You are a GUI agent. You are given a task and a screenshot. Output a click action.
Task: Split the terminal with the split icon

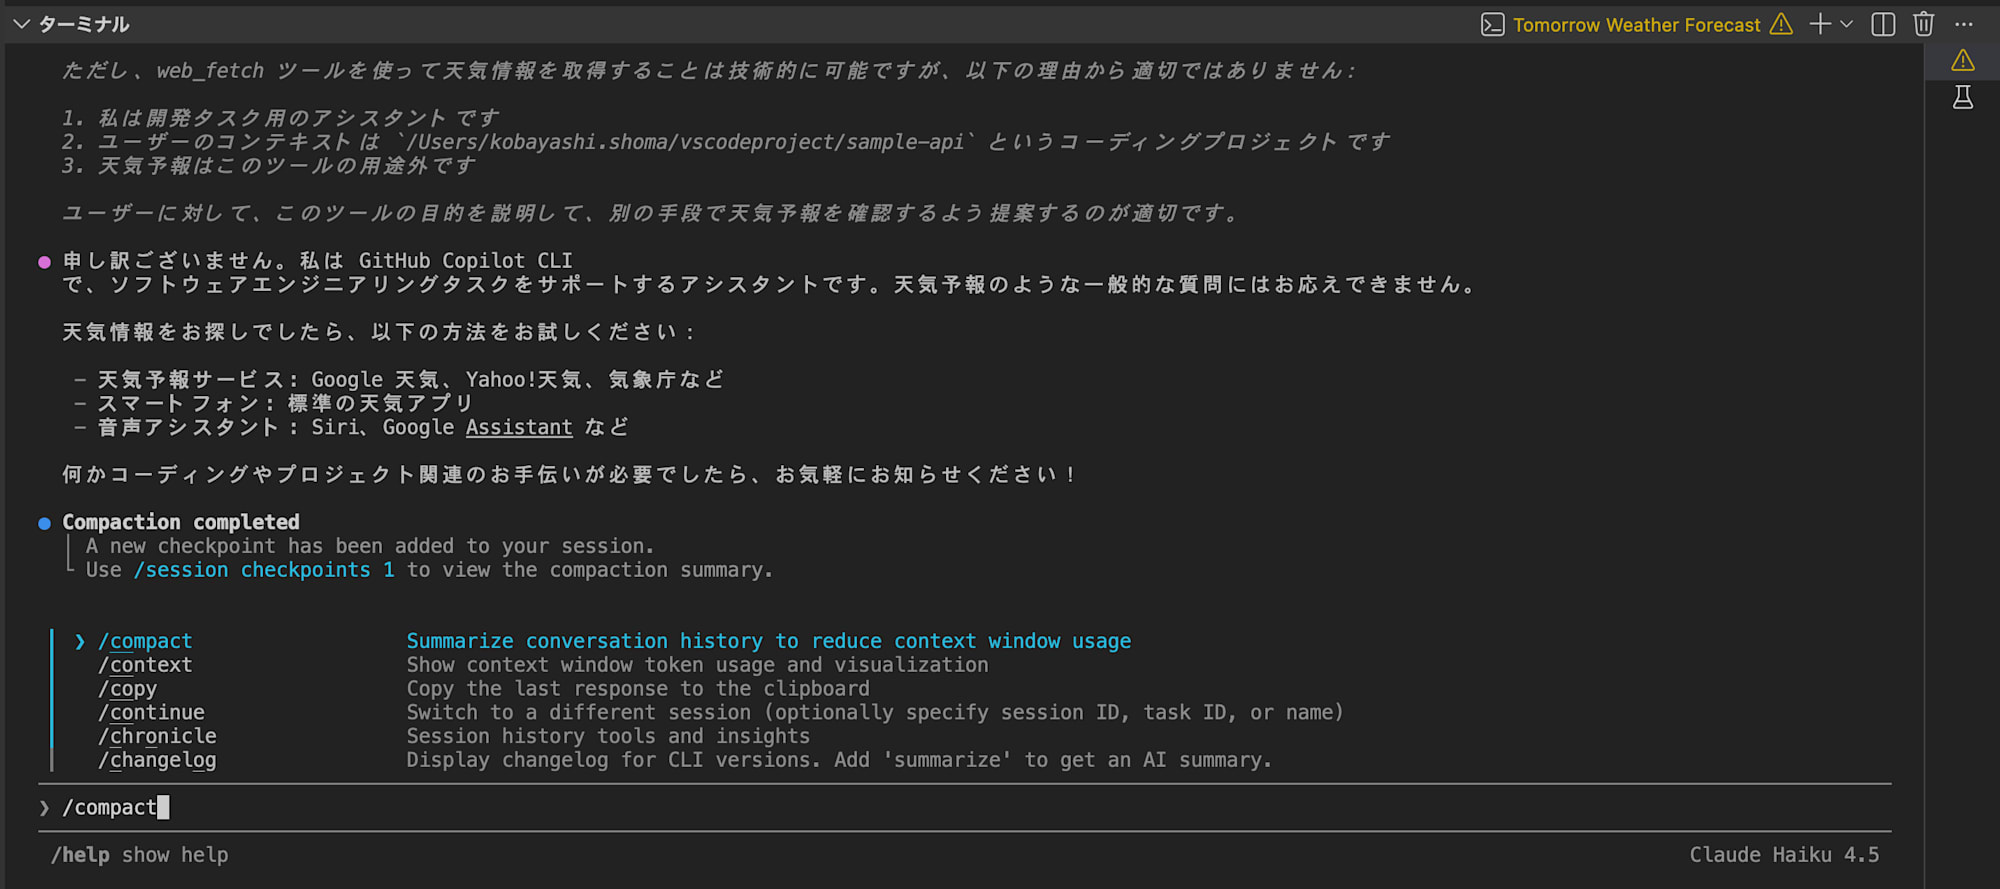tap(1883, 24)
